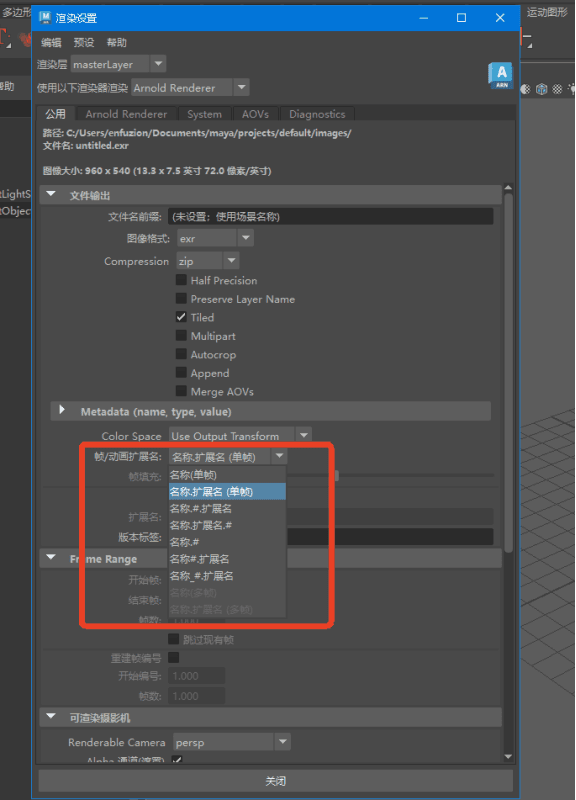Expand the Metadata (name, type, value) section

62,410
